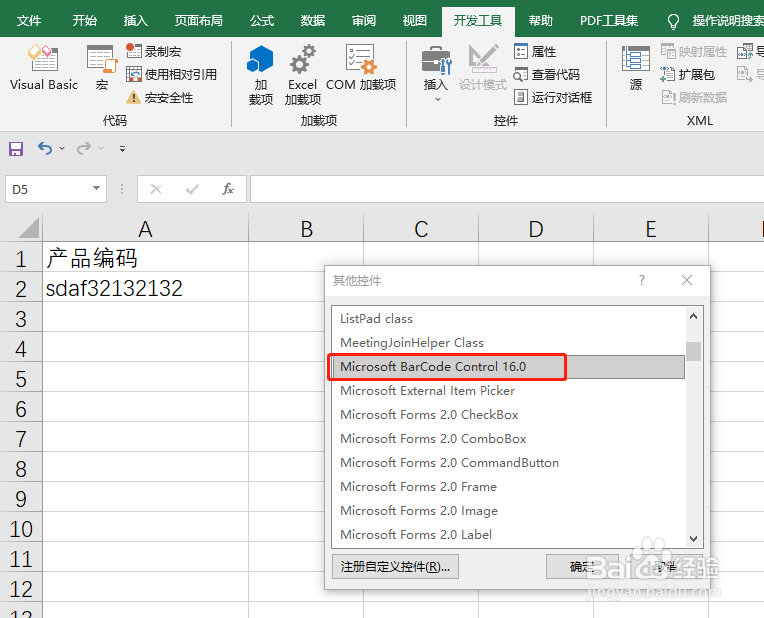
Task: Close the 其他控件 dialog
Action: [687, 280]
